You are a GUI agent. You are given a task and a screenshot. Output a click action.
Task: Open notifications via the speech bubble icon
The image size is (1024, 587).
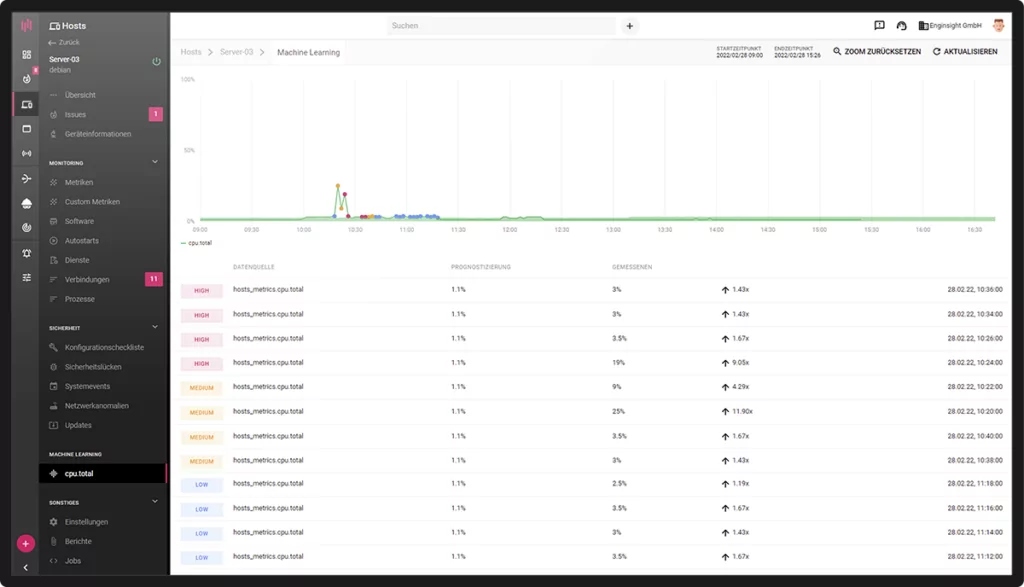[x=881, y=25]
